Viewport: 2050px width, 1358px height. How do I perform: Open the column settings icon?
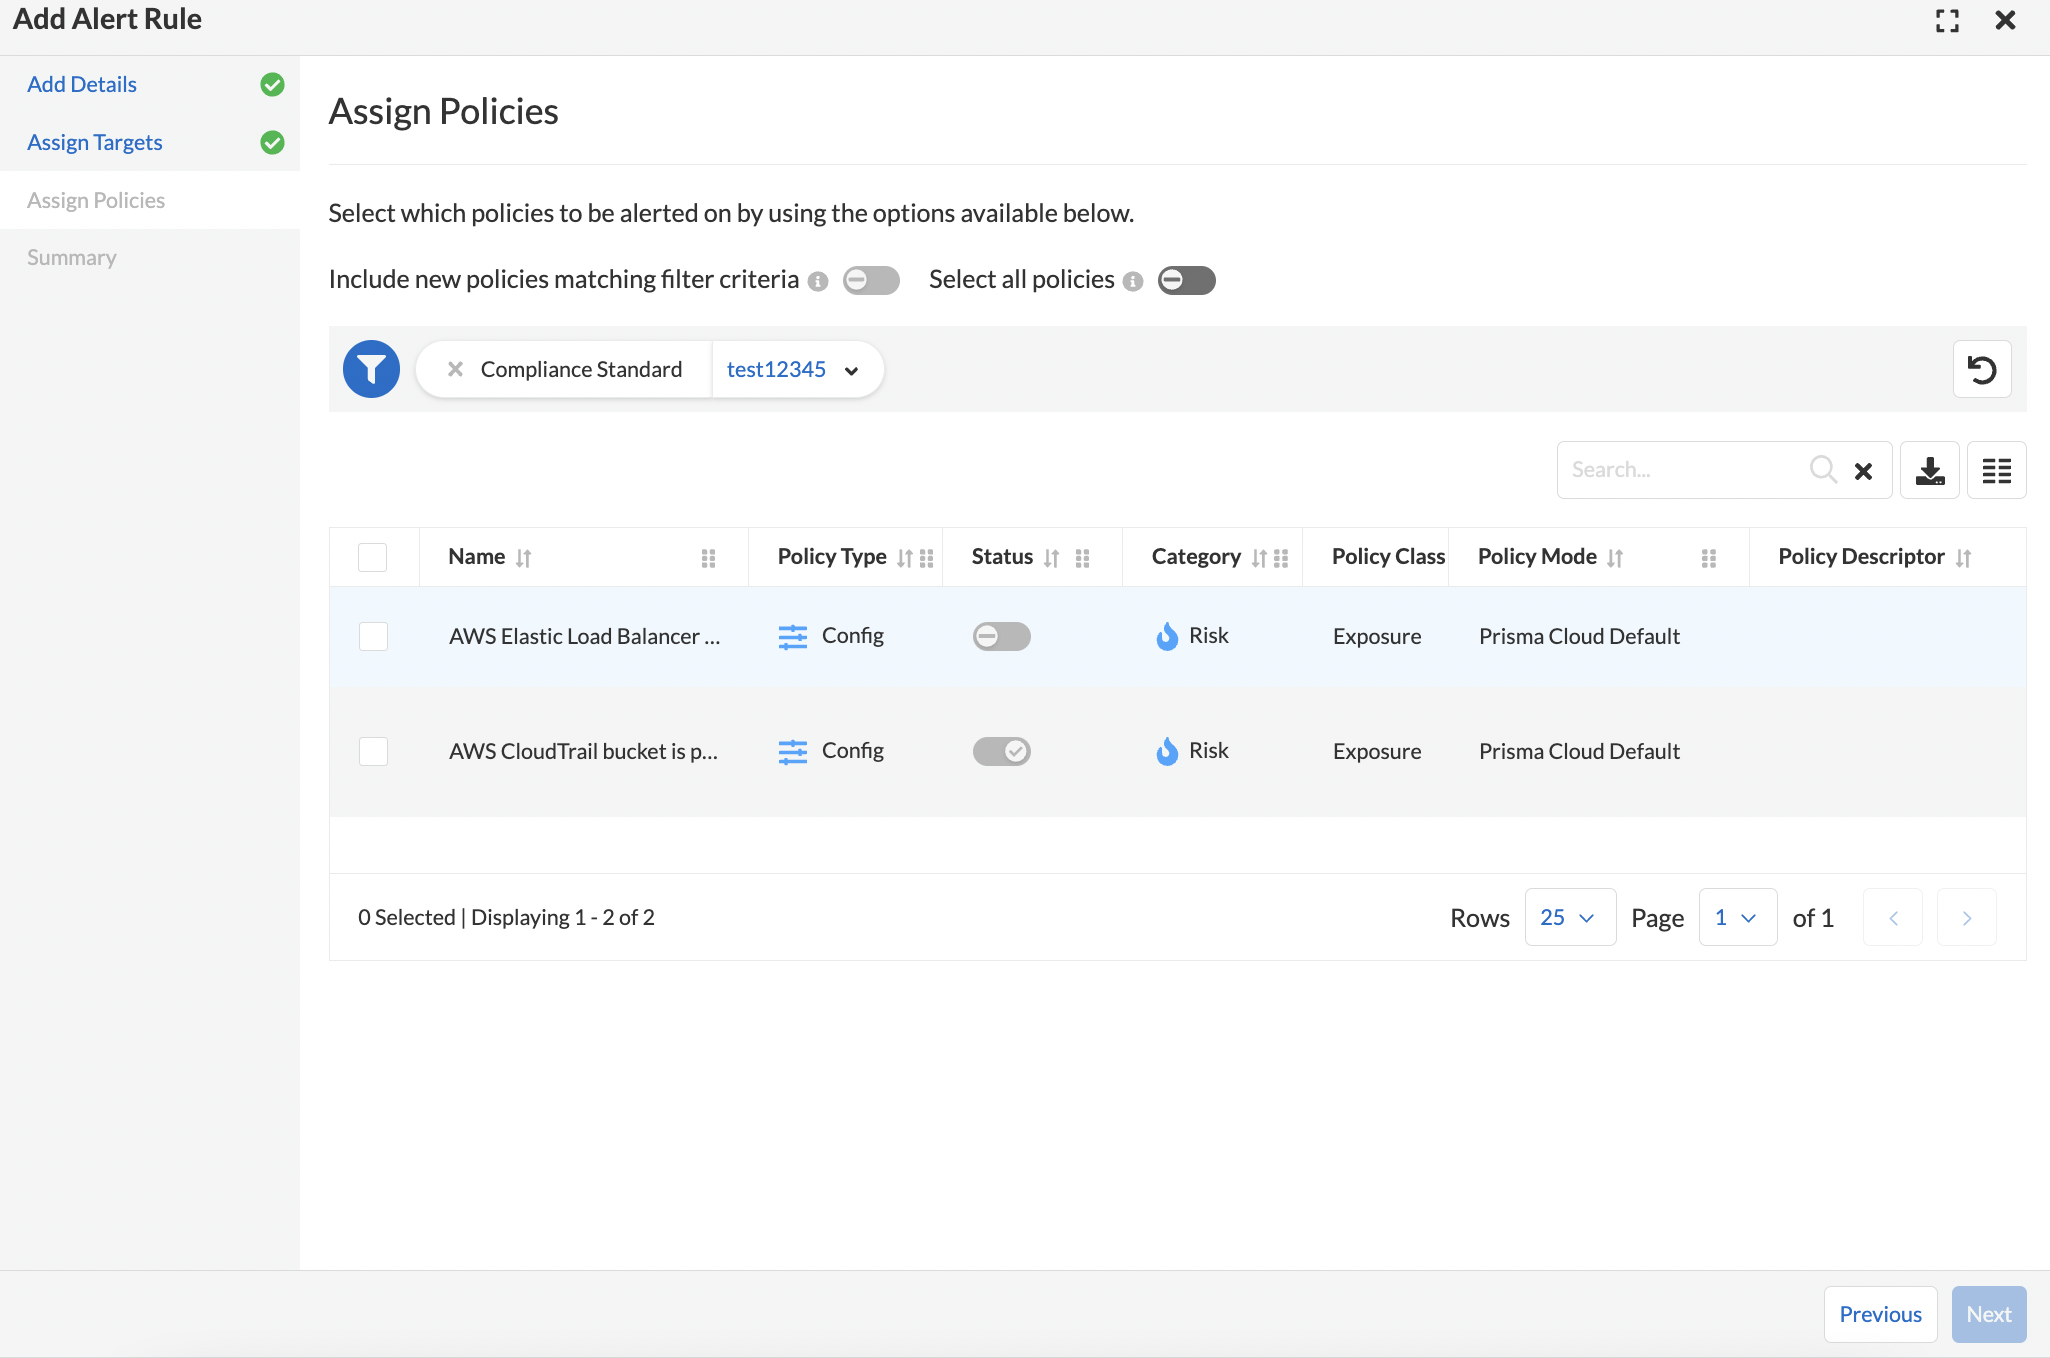click(x=1997, y=469)
